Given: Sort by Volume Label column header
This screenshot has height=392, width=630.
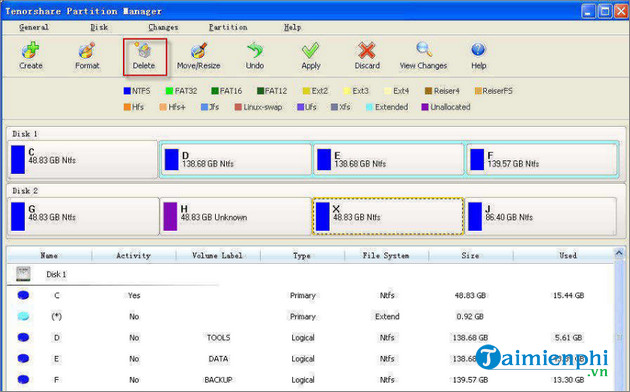Looking at the screenshot, I should coord(217,255).
